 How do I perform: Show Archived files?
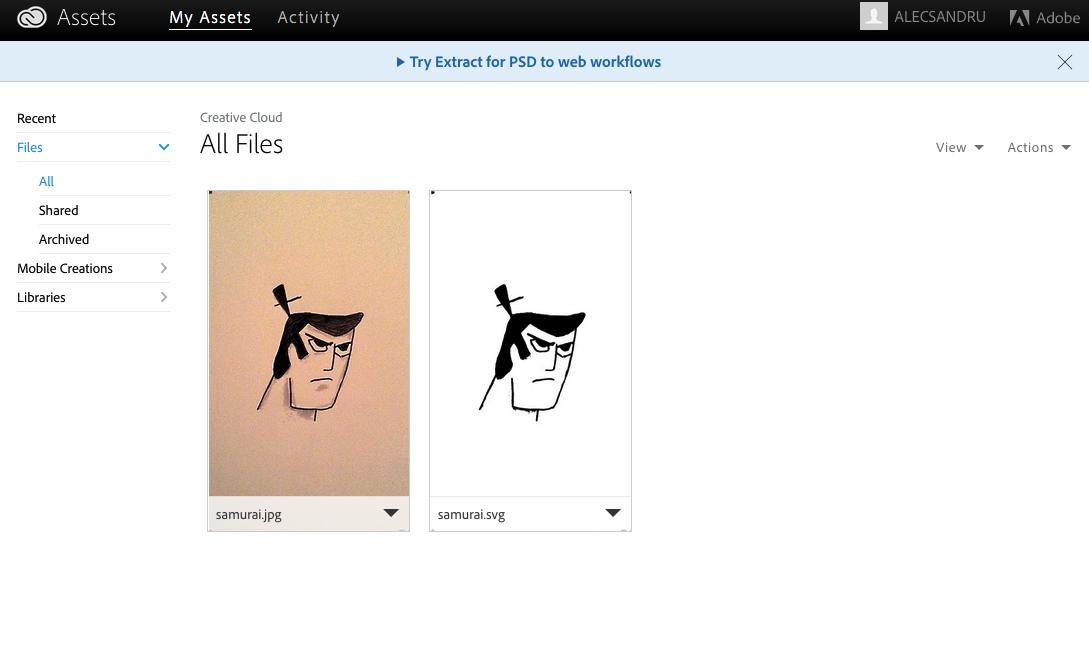click(x=64, y=240)
